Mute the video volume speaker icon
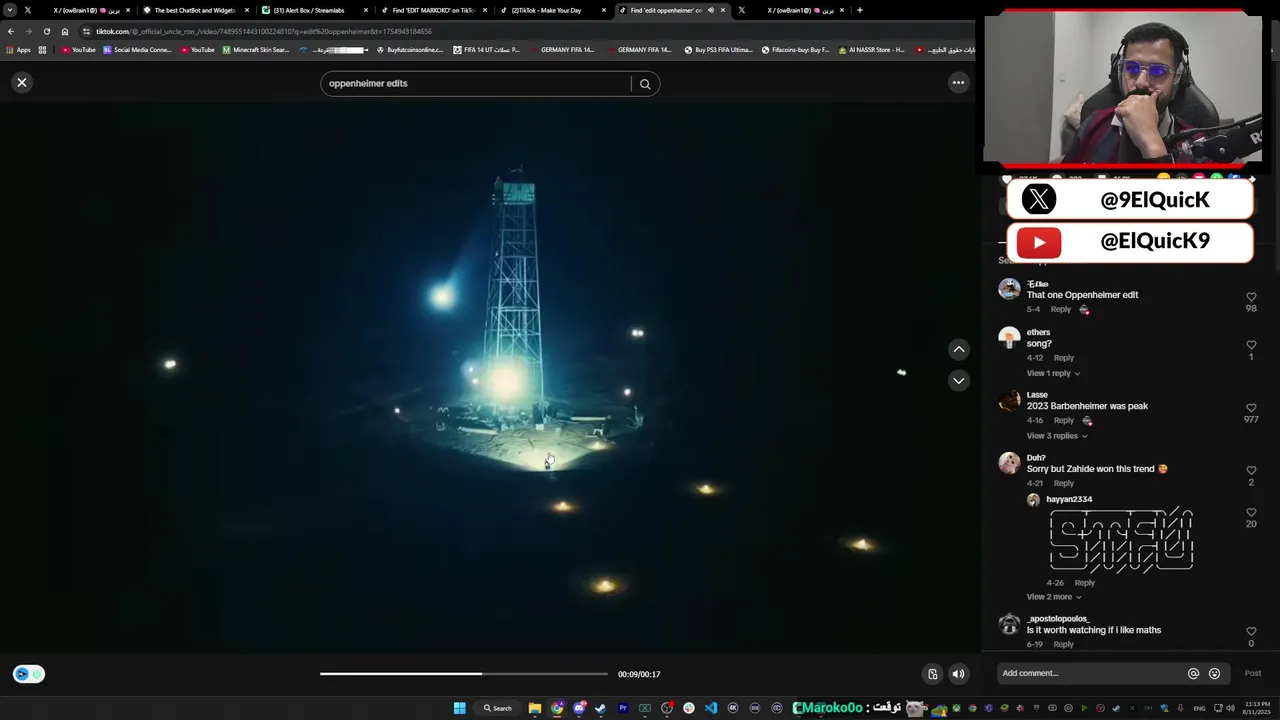 958,674
